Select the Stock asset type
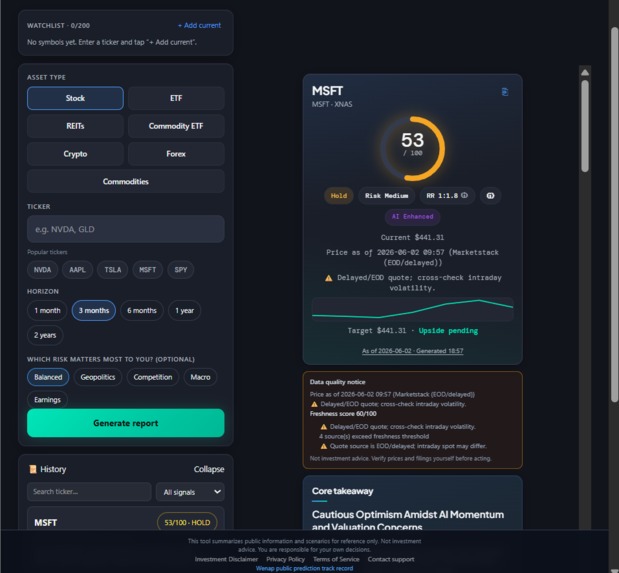The width and height of the screenshot is (619, 573). (75, 98)
